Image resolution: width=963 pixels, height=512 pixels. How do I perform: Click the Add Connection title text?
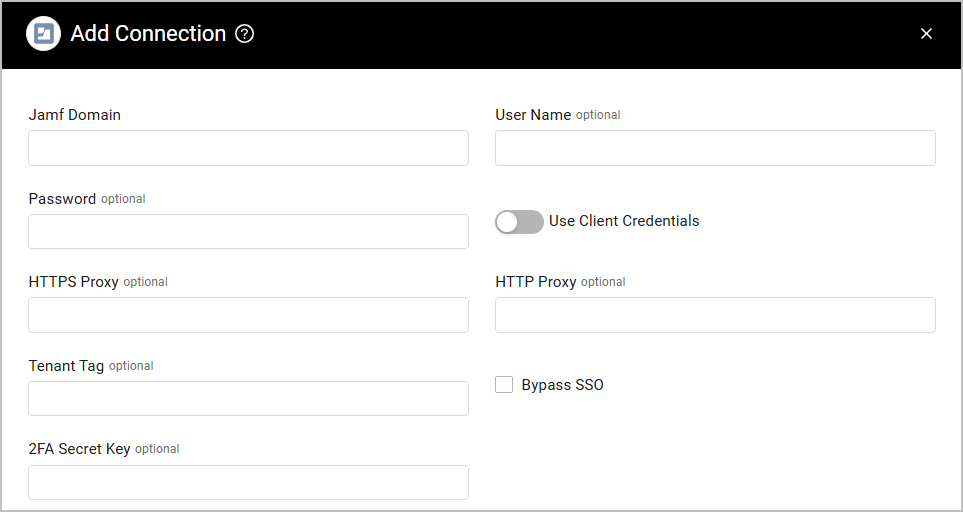148,33
